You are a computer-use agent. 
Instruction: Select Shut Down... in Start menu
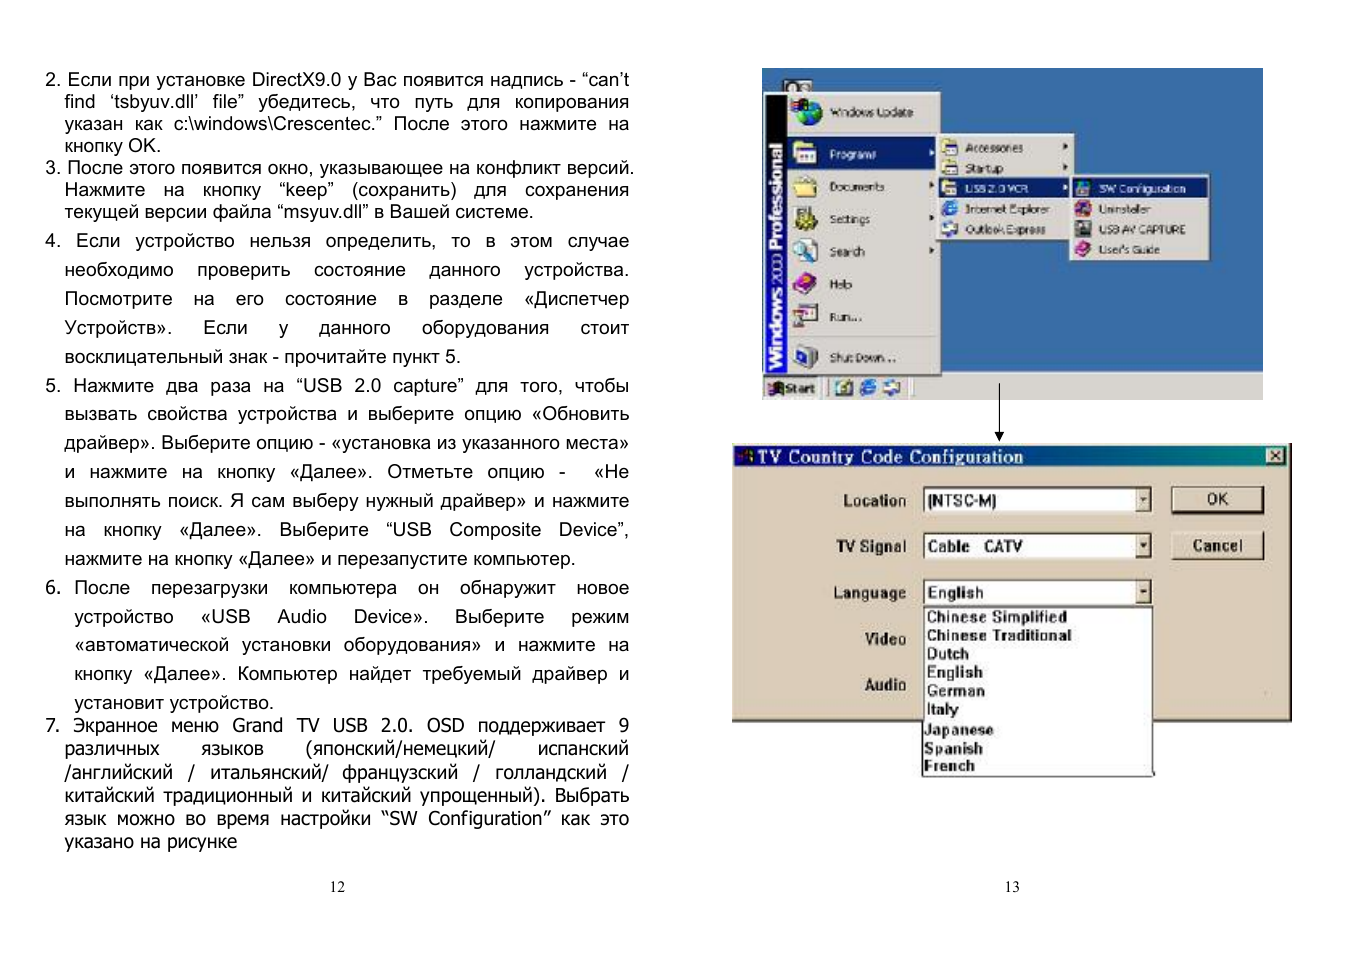pyautogui.click(x=863, y=357)
